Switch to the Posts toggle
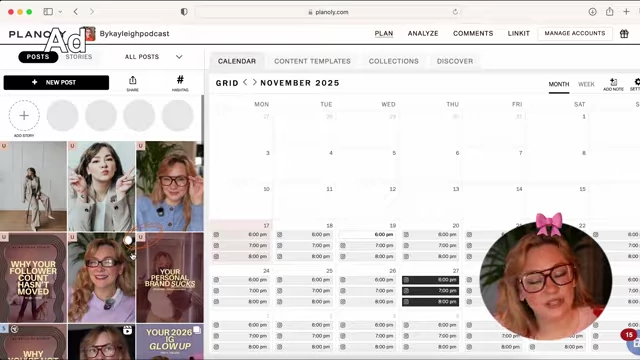This screenshot has width=640, height=360. click(38, 57)
